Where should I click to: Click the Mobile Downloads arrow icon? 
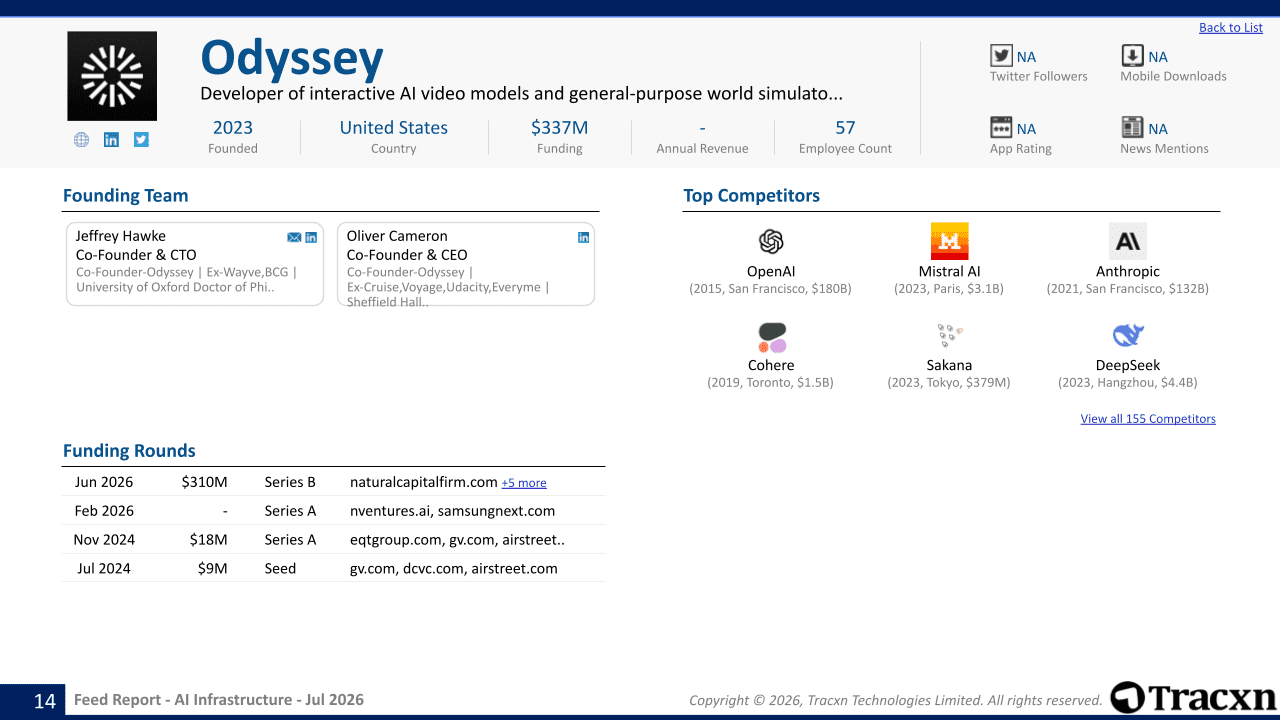click(x=1132, y=56)
